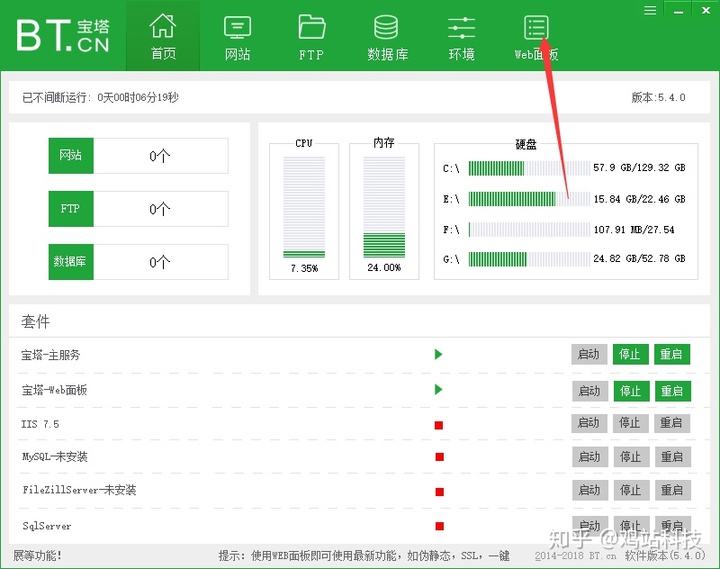Click the 版本:5.4.0 version text
The image size is (720, 569).
pos(658,97)
